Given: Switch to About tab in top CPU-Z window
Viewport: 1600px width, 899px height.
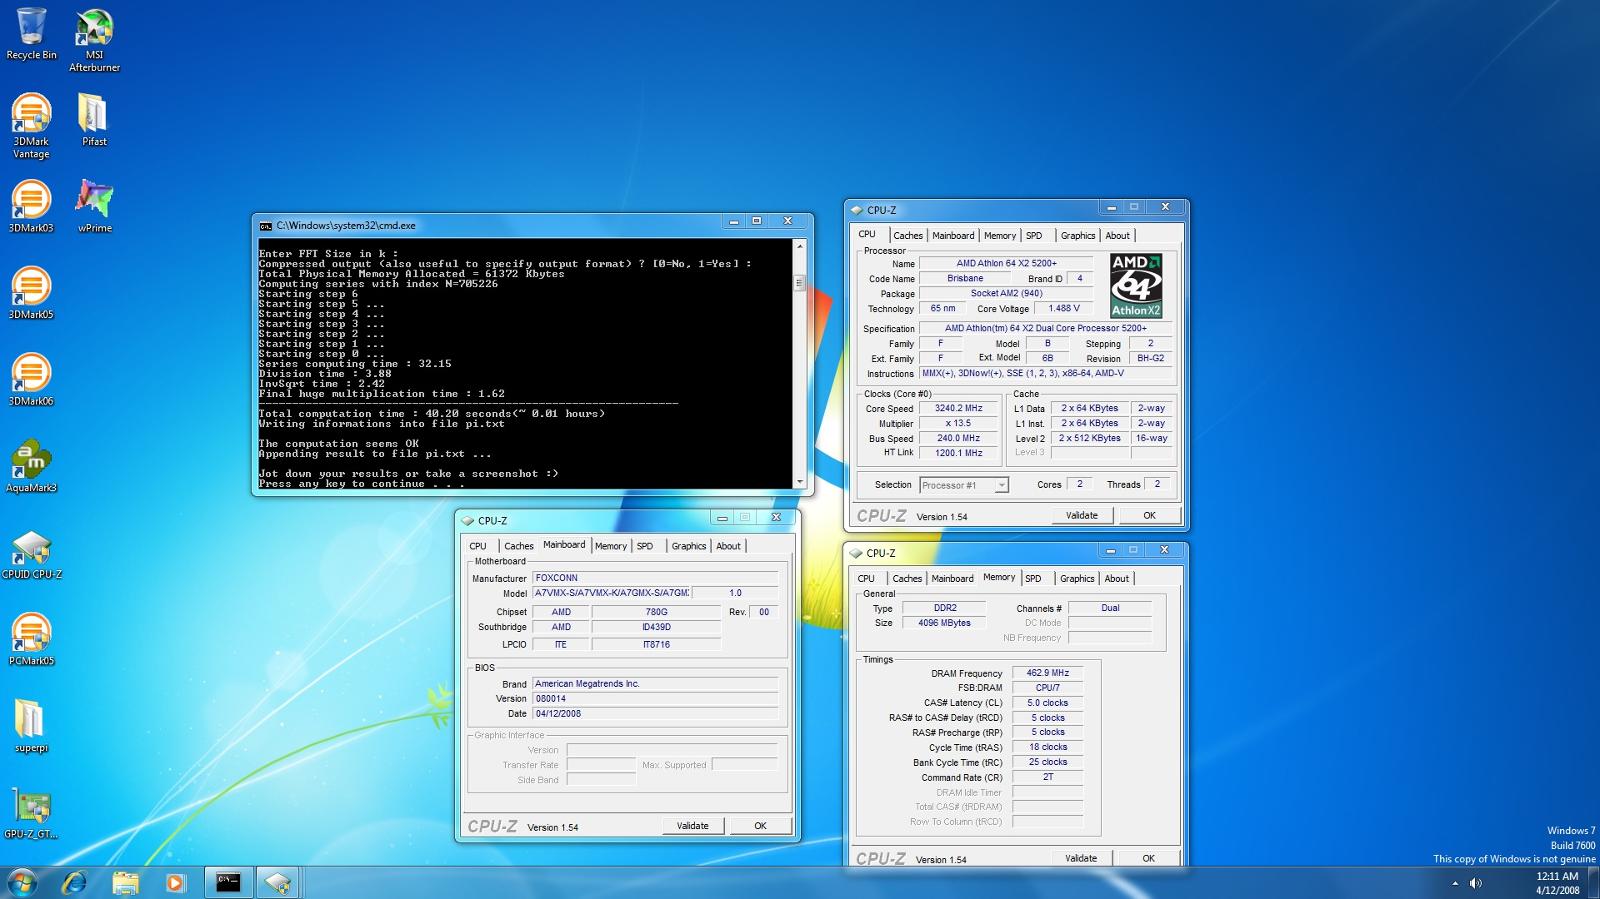Looking at the screenshot, I should tap(1118, 236).
